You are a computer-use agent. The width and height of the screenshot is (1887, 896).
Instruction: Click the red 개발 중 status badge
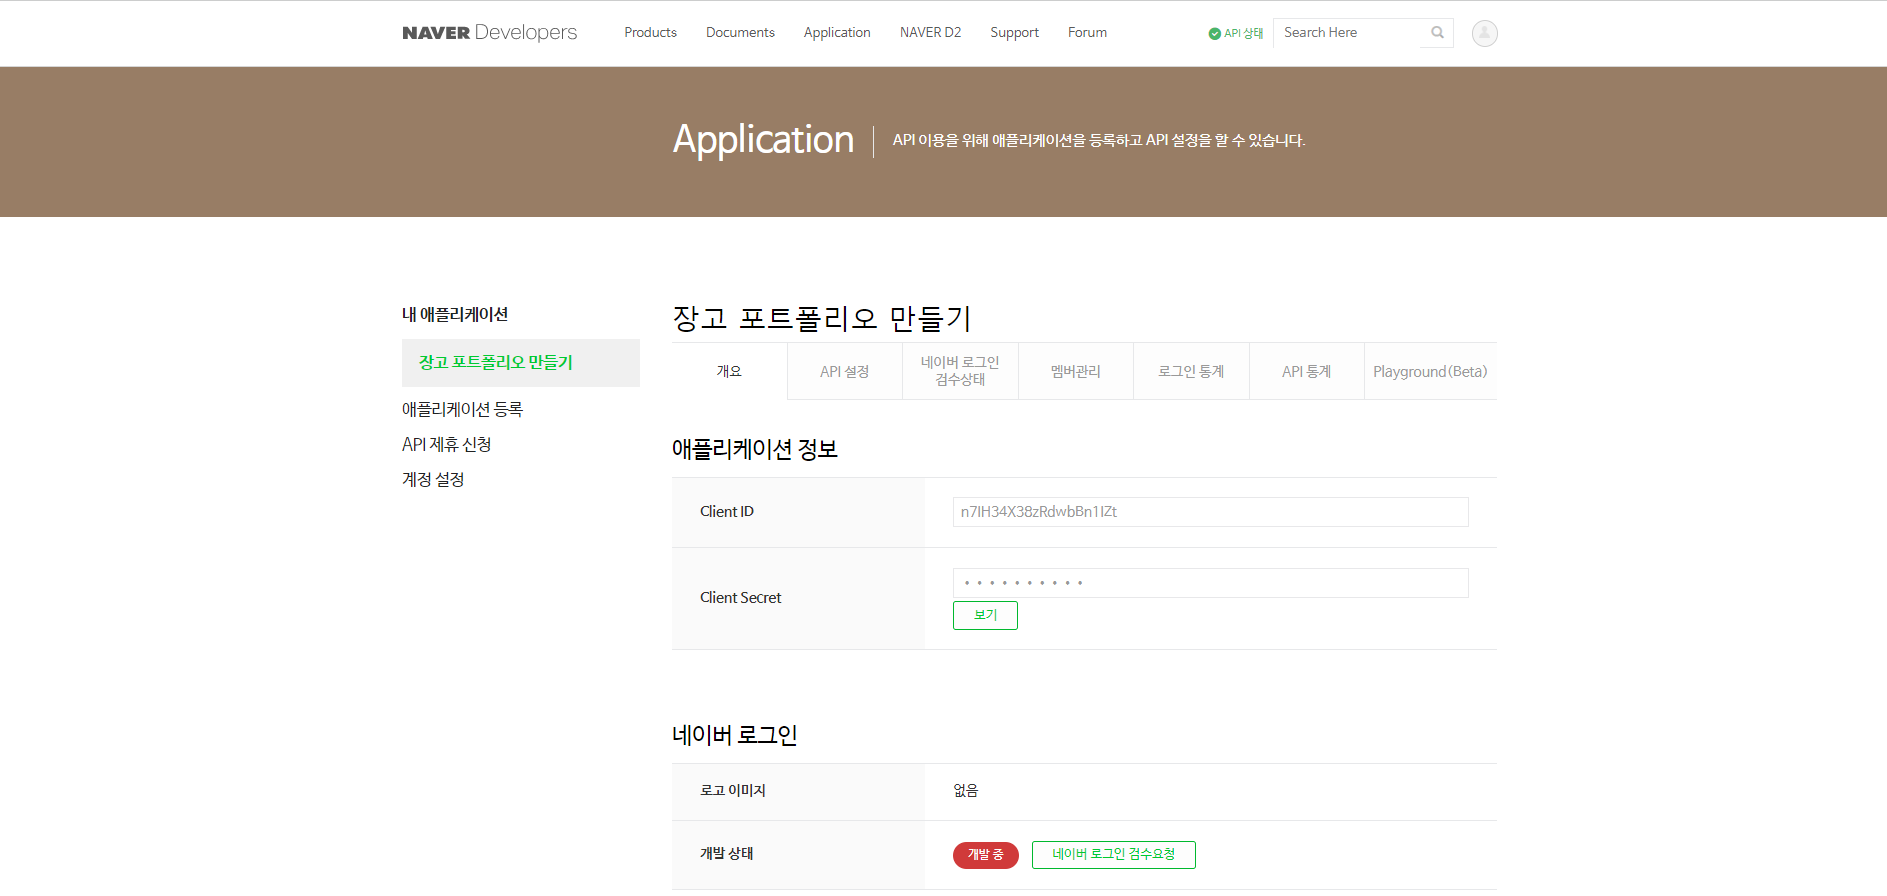tap(985, 855)
